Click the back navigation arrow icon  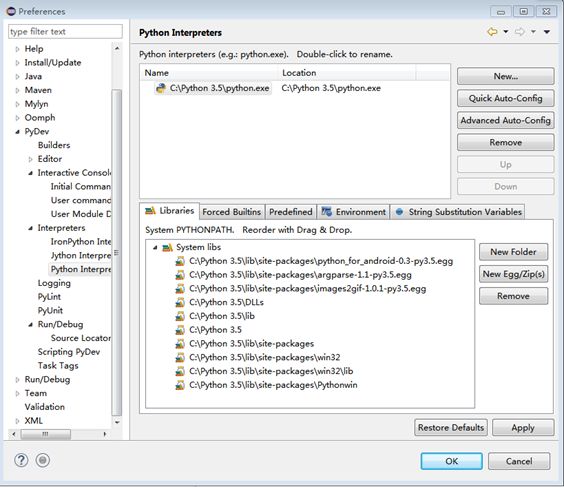coord(492,32)
